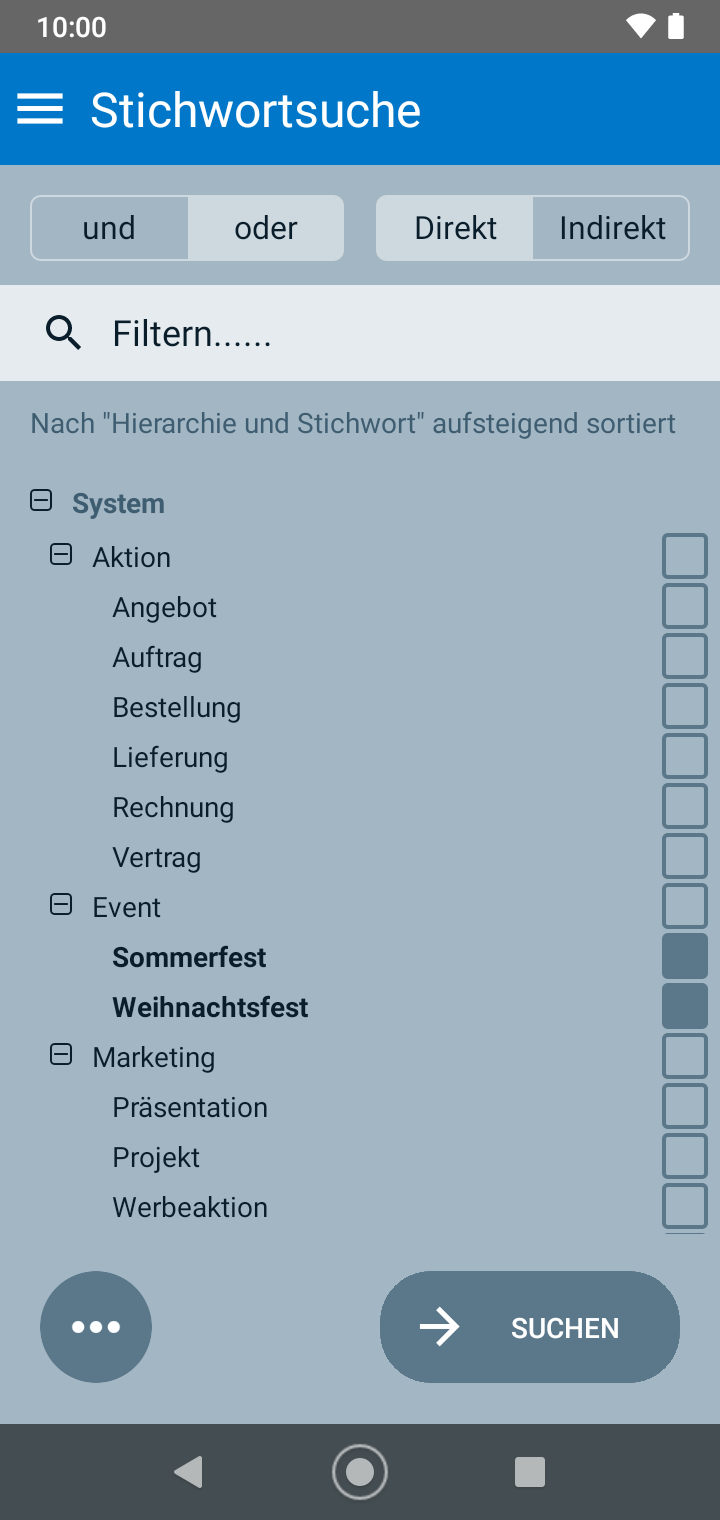This screenshot has width=720, height=1520.
Task: Select the 'und' operator
Action: click(109, 228)
